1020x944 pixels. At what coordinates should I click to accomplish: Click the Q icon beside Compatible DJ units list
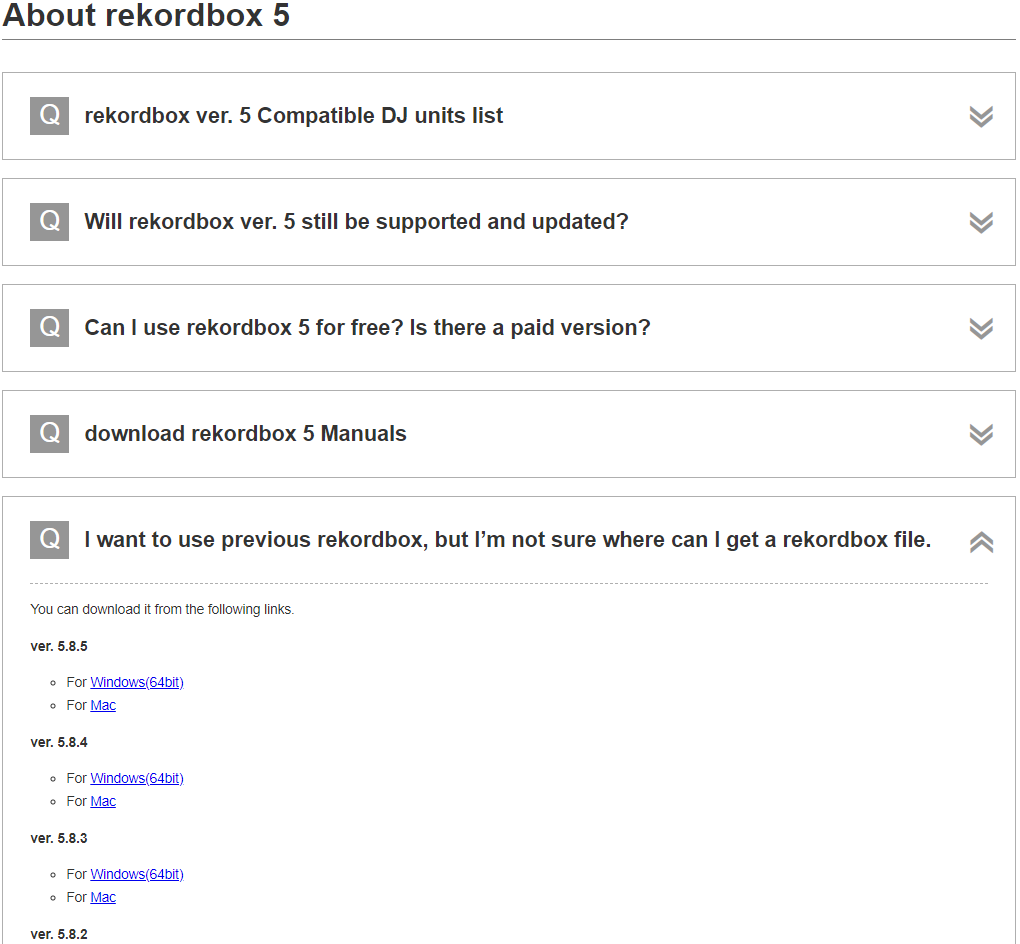(x=49, y=116)
